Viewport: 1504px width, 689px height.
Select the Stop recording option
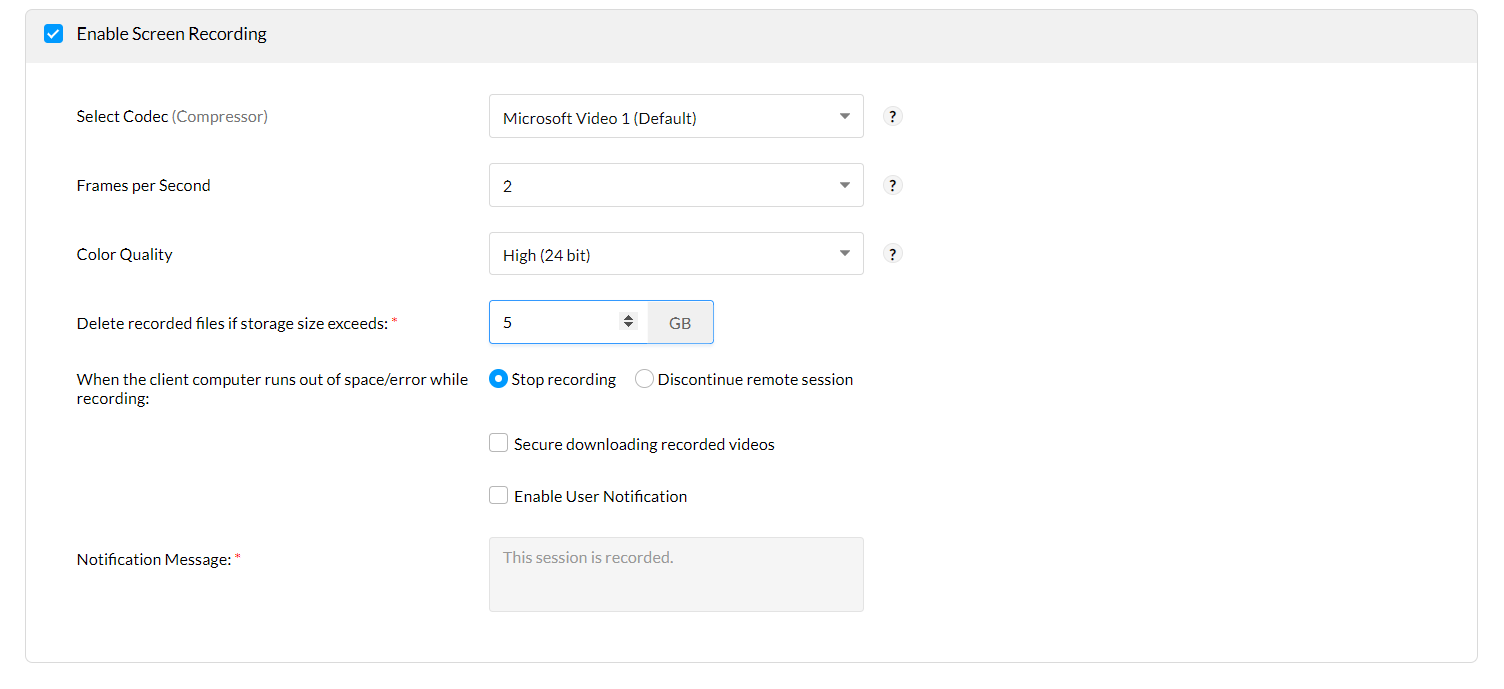498,379
